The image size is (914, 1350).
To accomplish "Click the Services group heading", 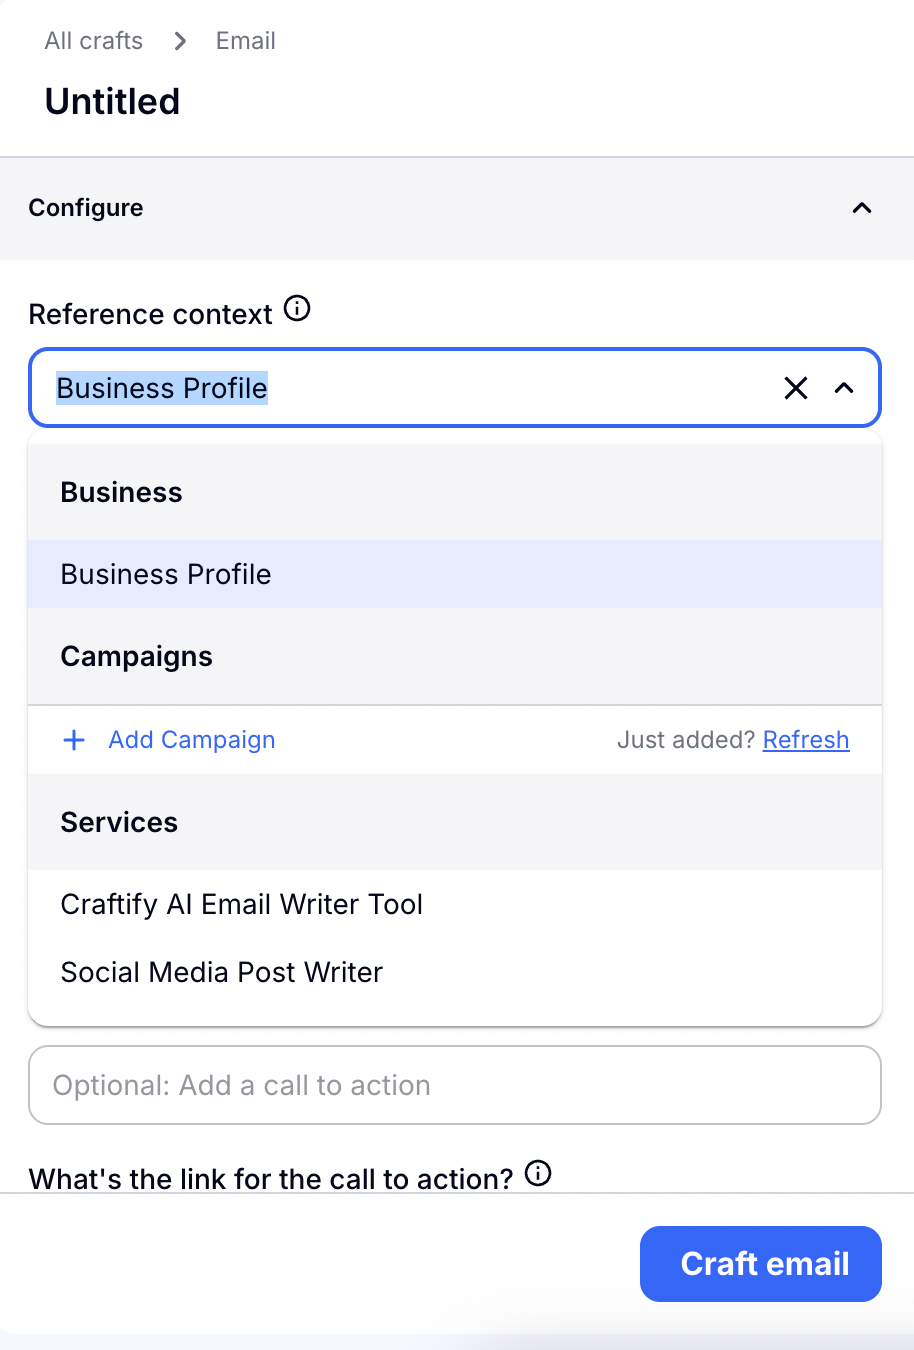I will point(119,822).
